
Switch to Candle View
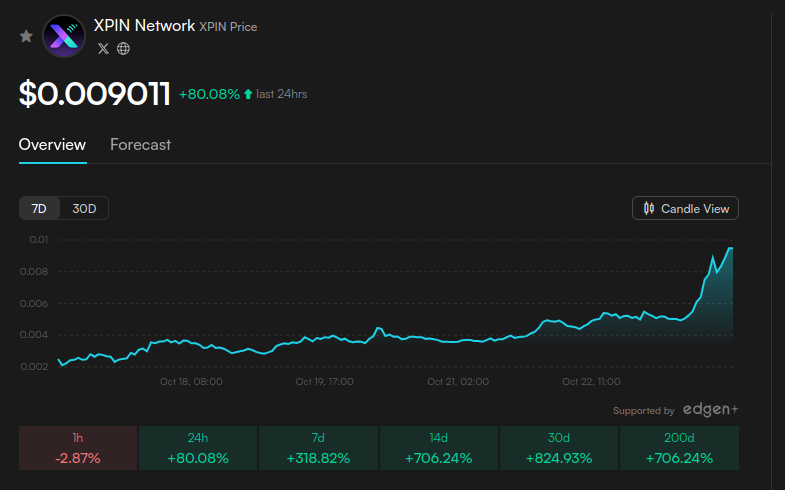[685, 208]
